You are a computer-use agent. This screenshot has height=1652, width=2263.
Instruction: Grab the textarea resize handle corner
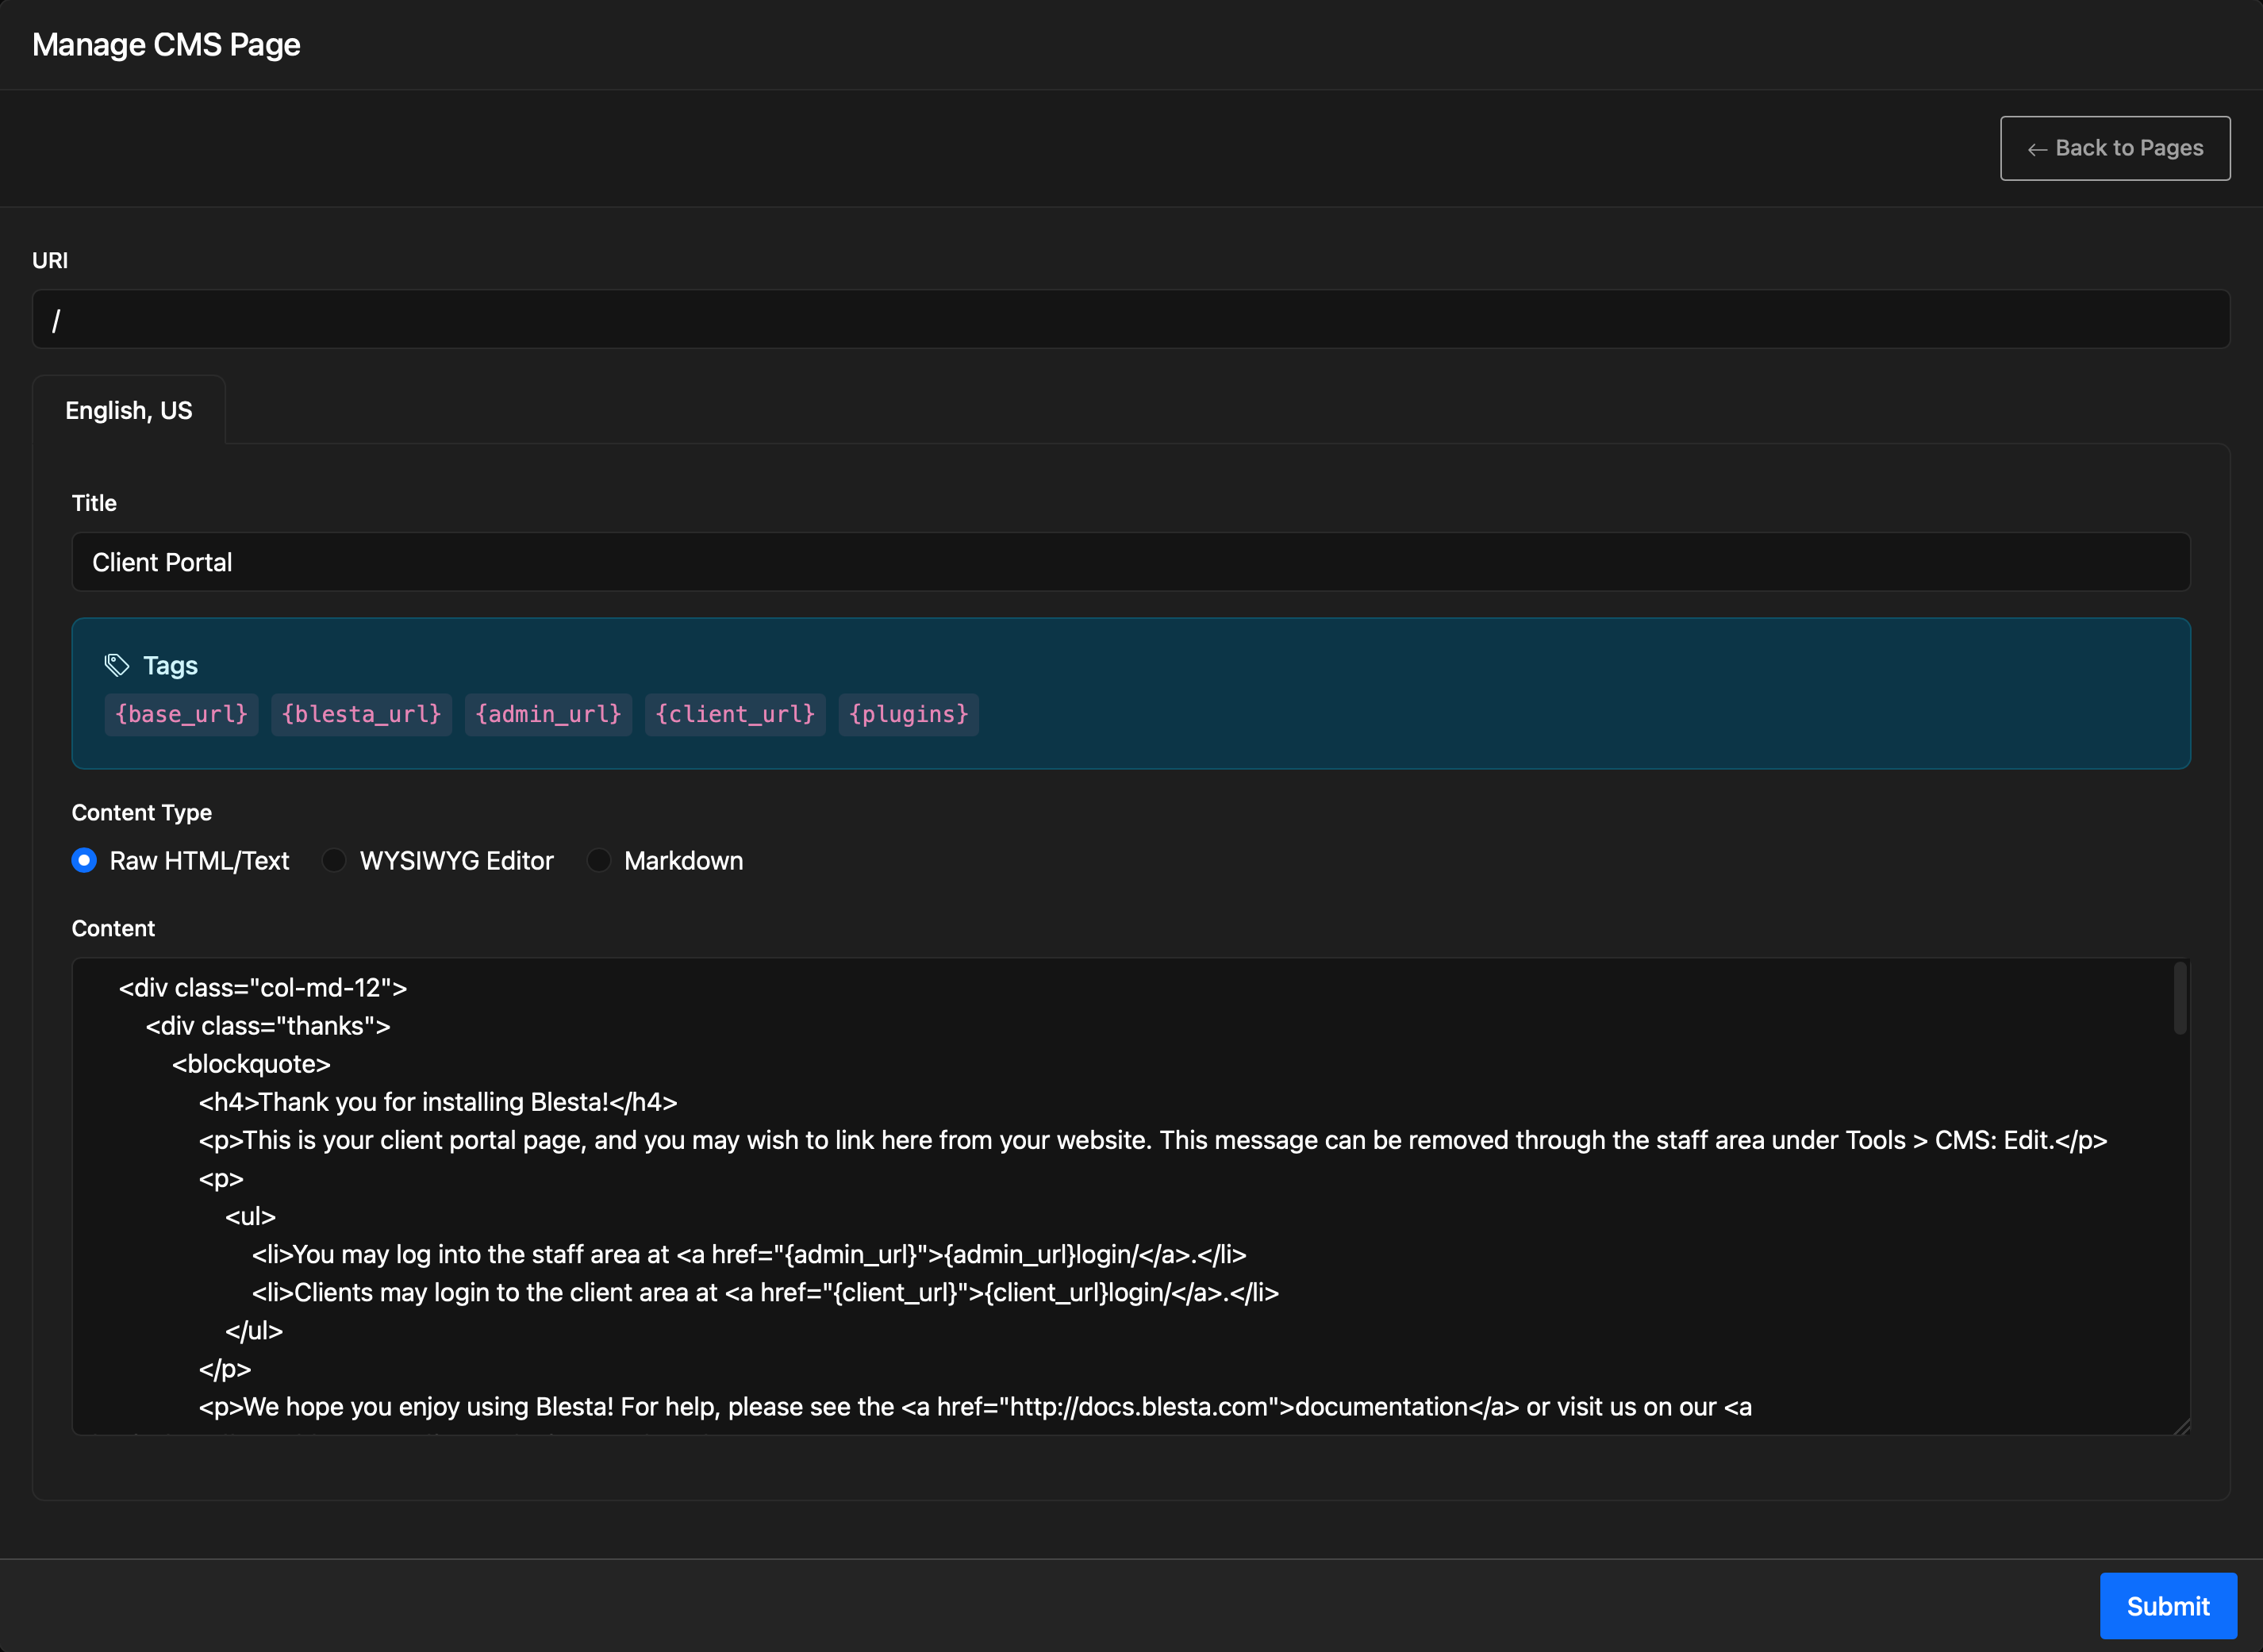click(x=2182, y=1426)
